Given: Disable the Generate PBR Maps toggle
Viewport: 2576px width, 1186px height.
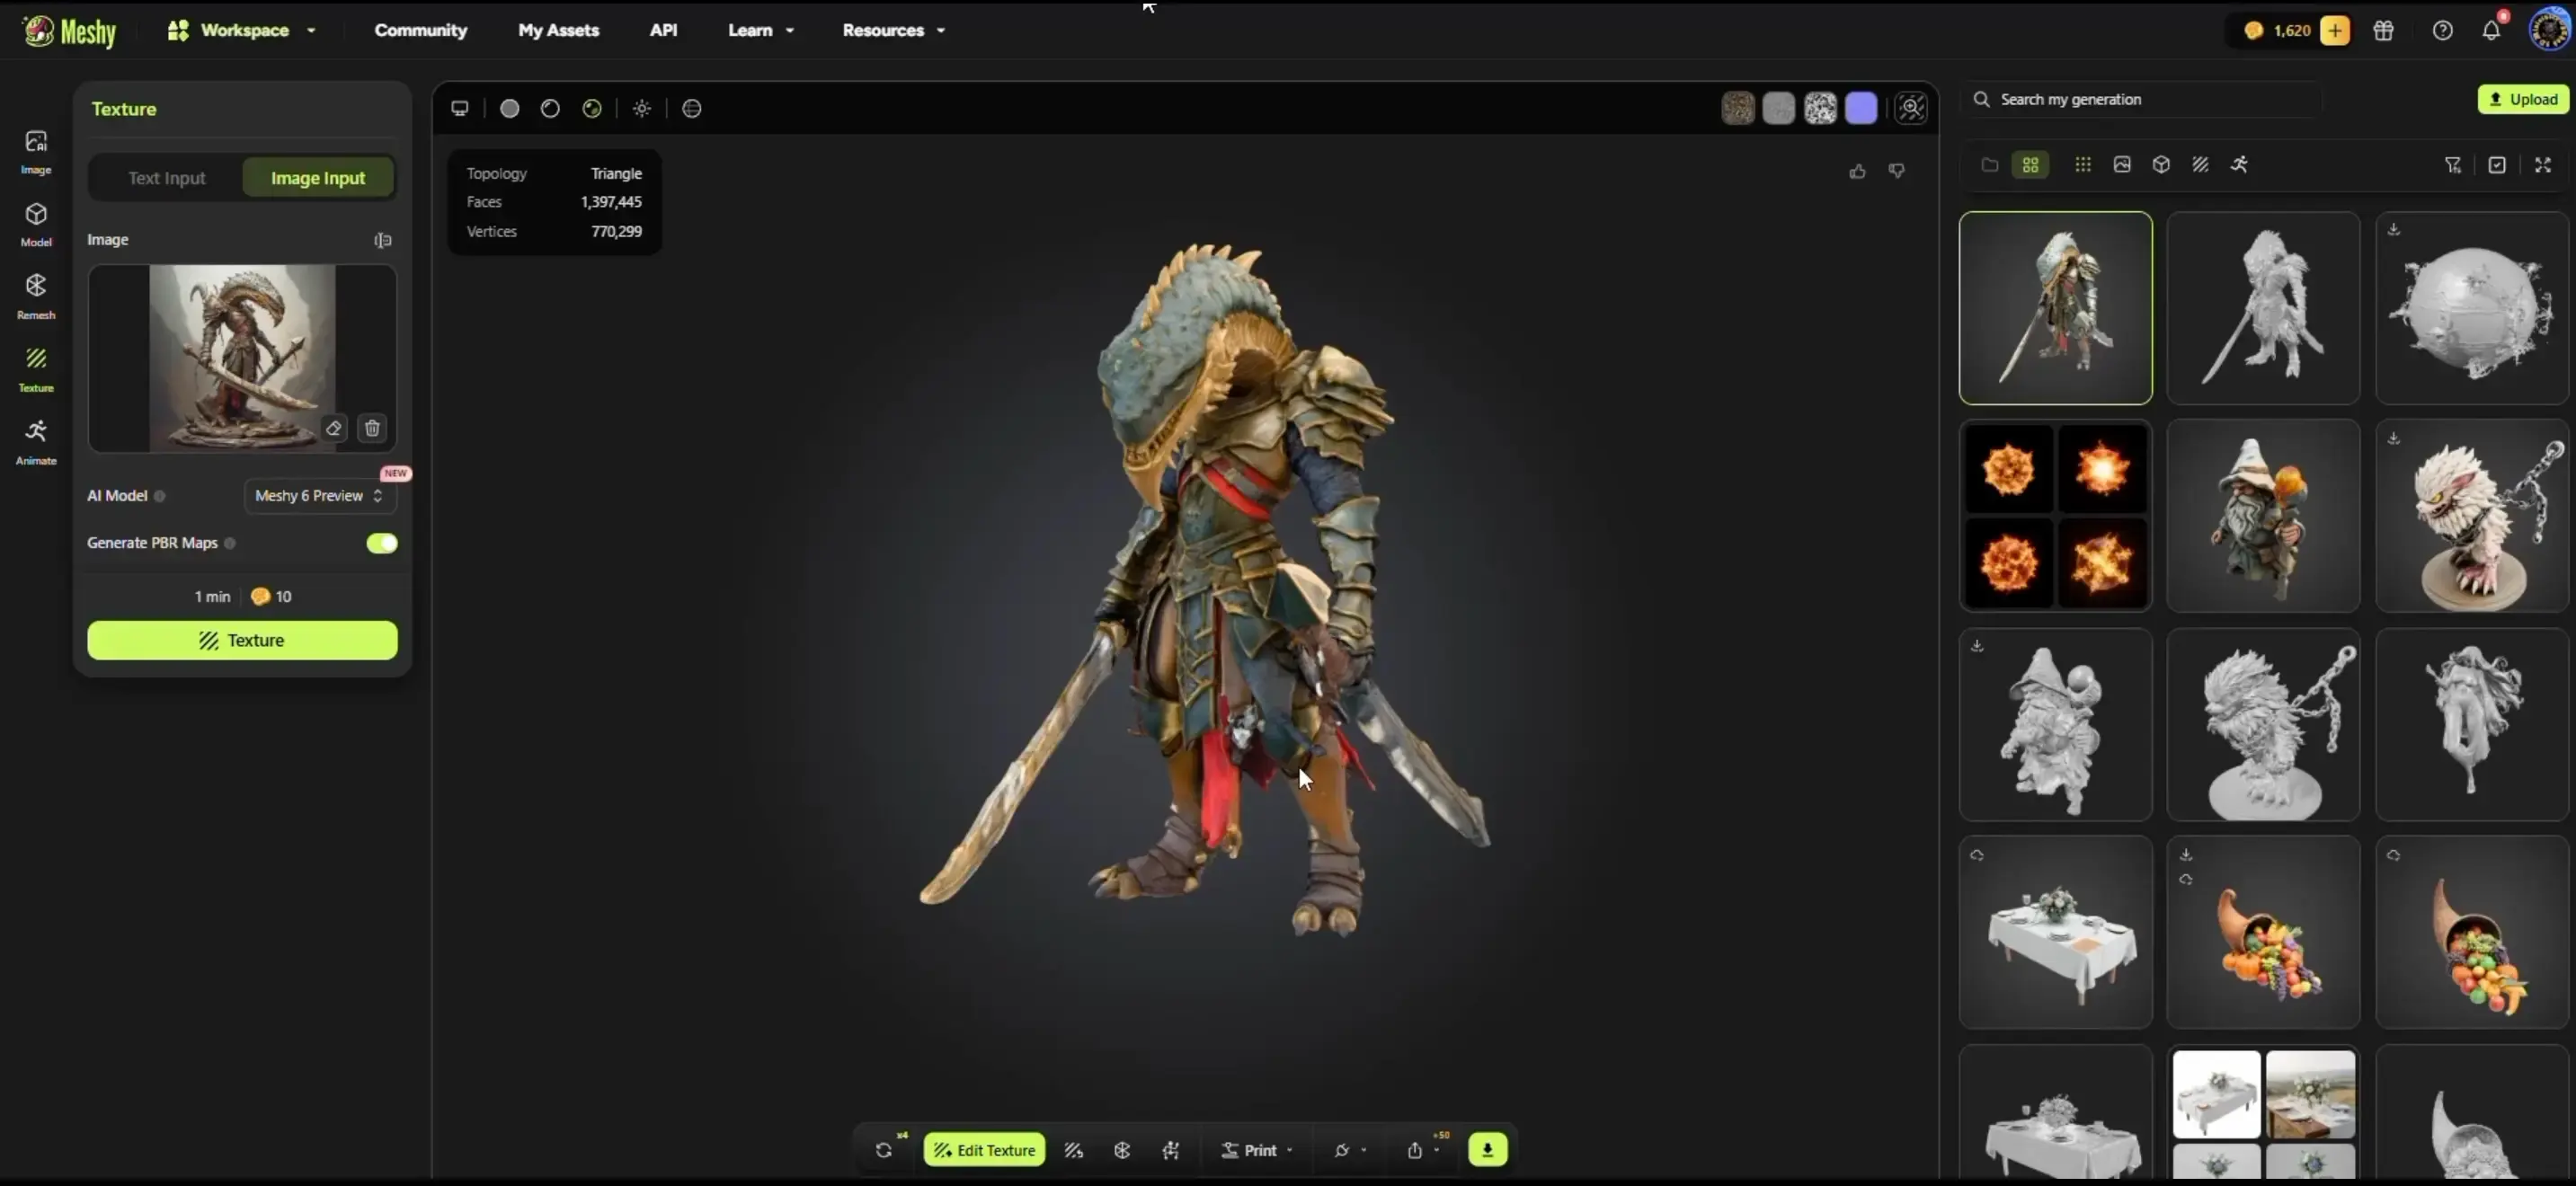Looking at the screenshot, I should [381, 543].
